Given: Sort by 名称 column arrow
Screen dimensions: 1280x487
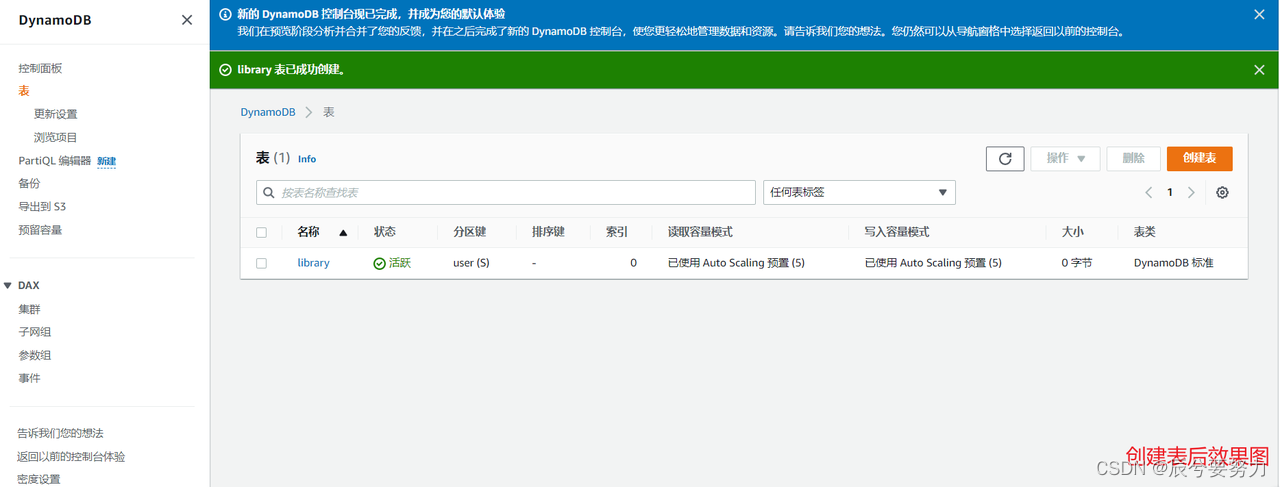Looking at the screenshot, I should click(x=343, y=232).
